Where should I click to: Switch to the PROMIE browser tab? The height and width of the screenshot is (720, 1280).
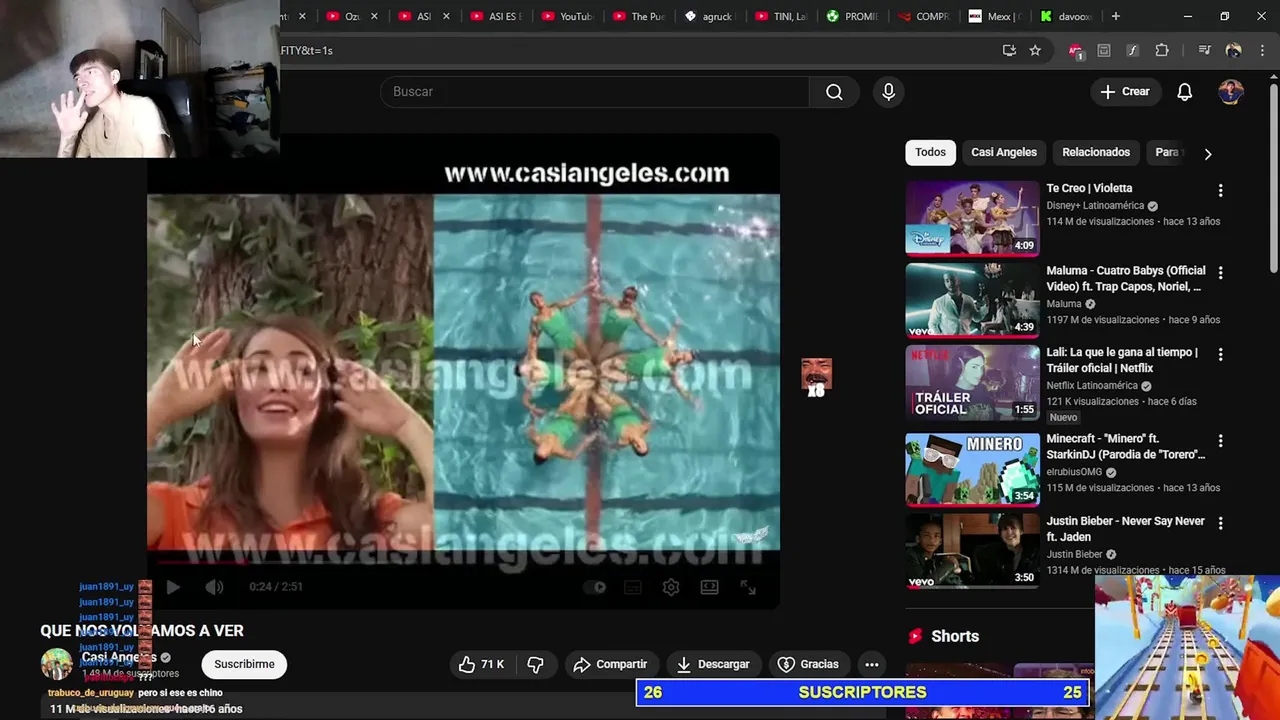click(x=853, y=16)
